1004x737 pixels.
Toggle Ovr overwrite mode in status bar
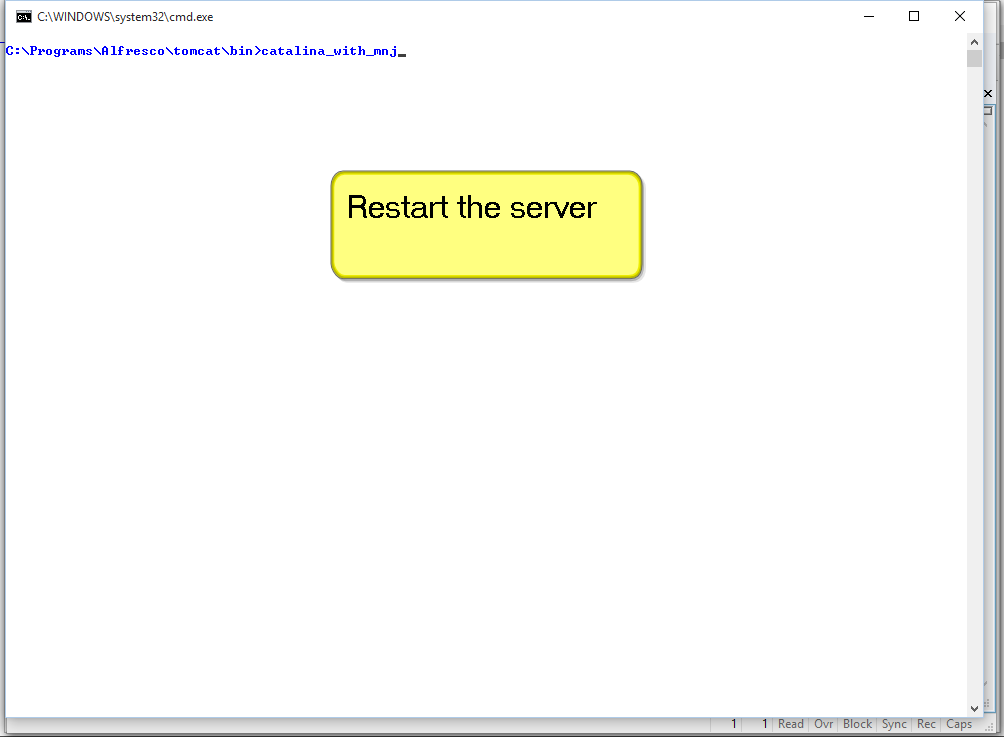824,724
